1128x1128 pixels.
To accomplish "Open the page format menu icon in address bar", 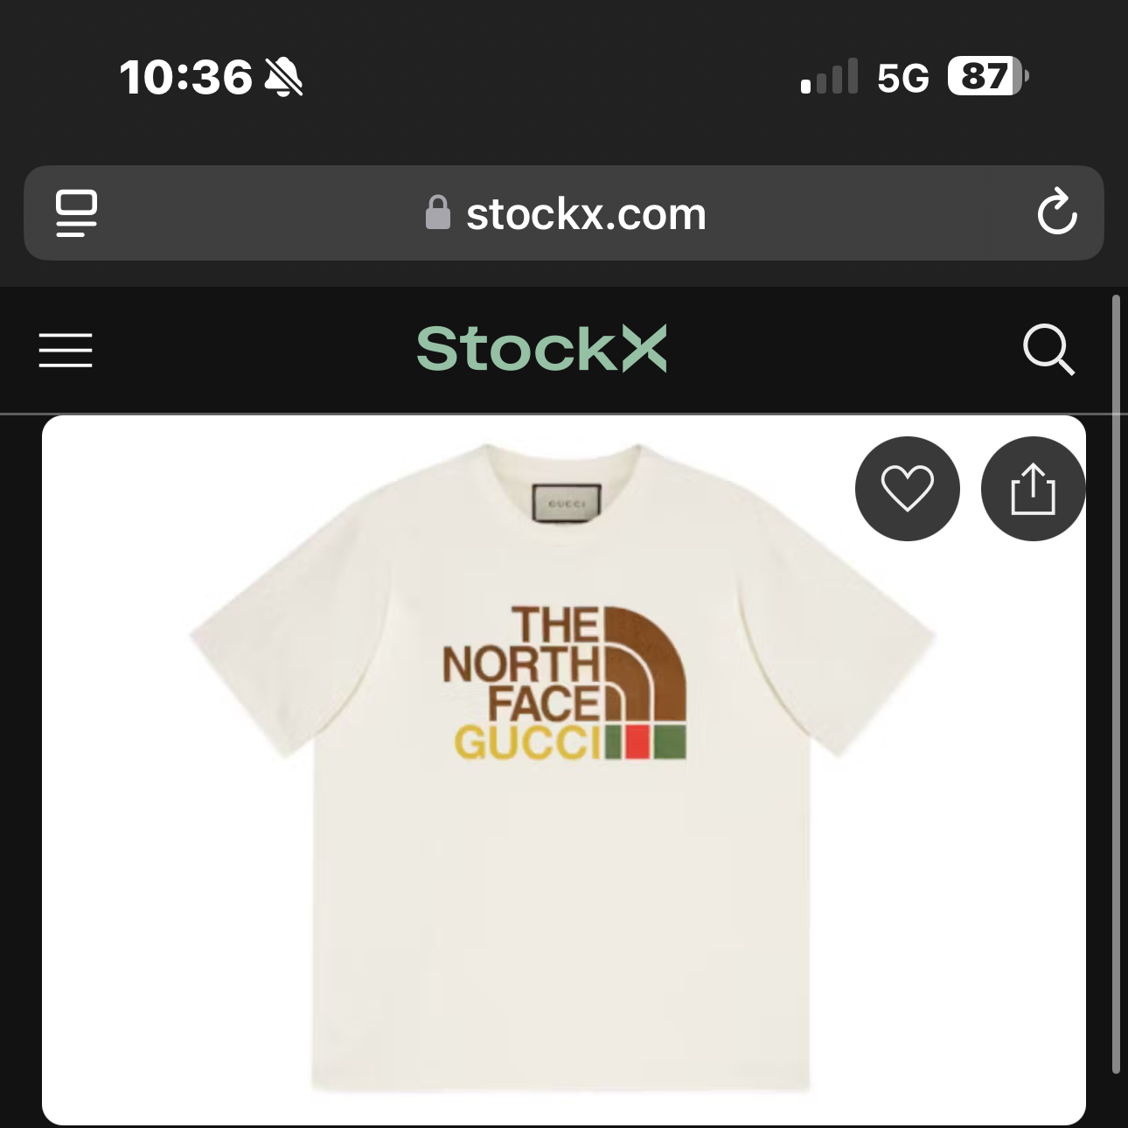I will coord(76,213).
